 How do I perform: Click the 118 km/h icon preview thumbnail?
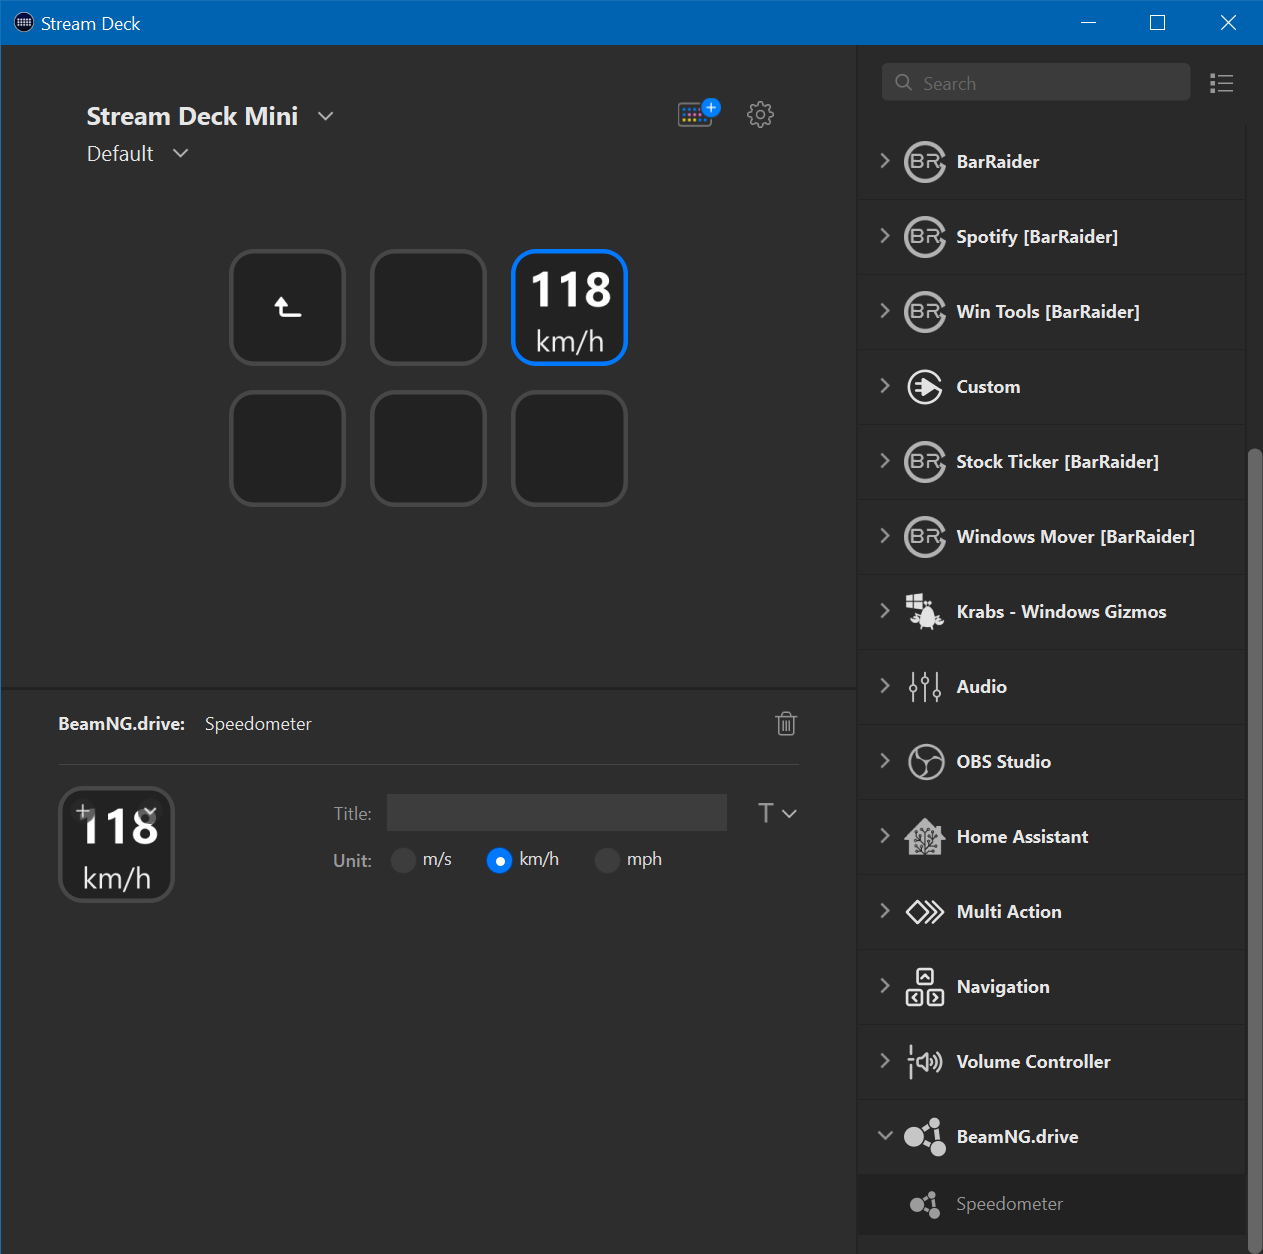point(117,845)
